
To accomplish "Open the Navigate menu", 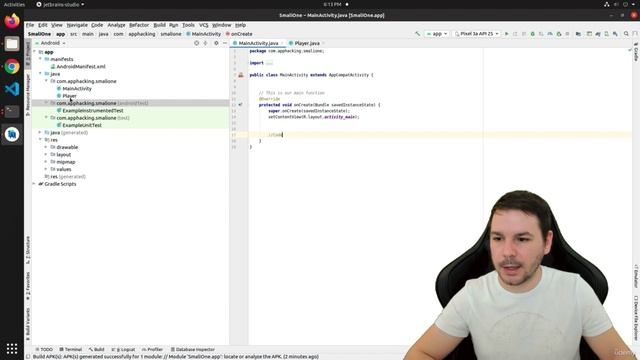I will point(77,25).
